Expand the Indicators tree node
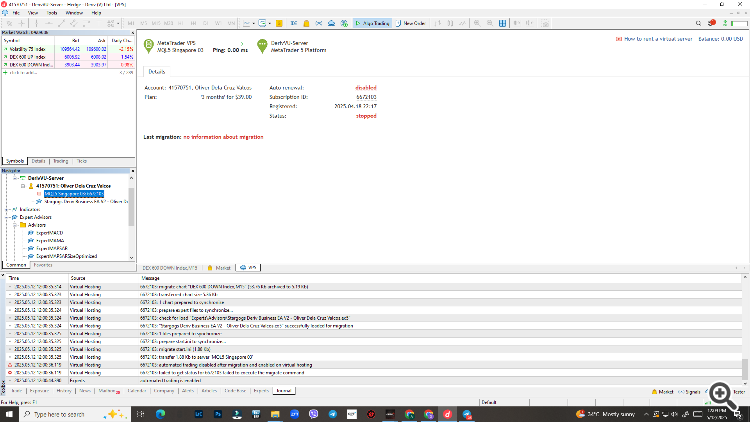750x422 pixels. [x=7, y=210]
